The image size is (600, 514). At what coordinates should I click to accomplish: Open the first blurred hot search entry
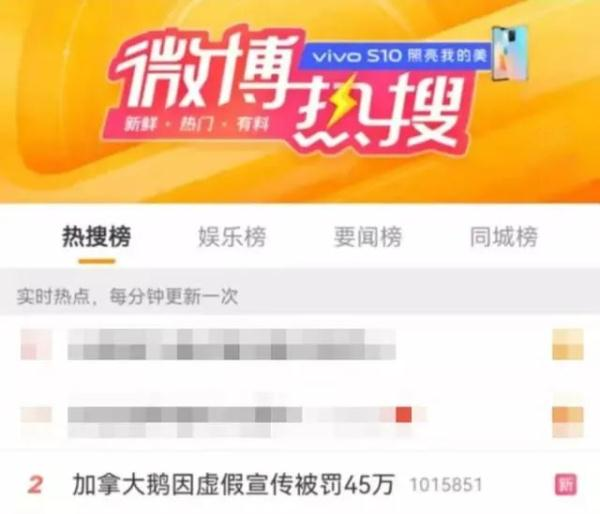(232, 344)
